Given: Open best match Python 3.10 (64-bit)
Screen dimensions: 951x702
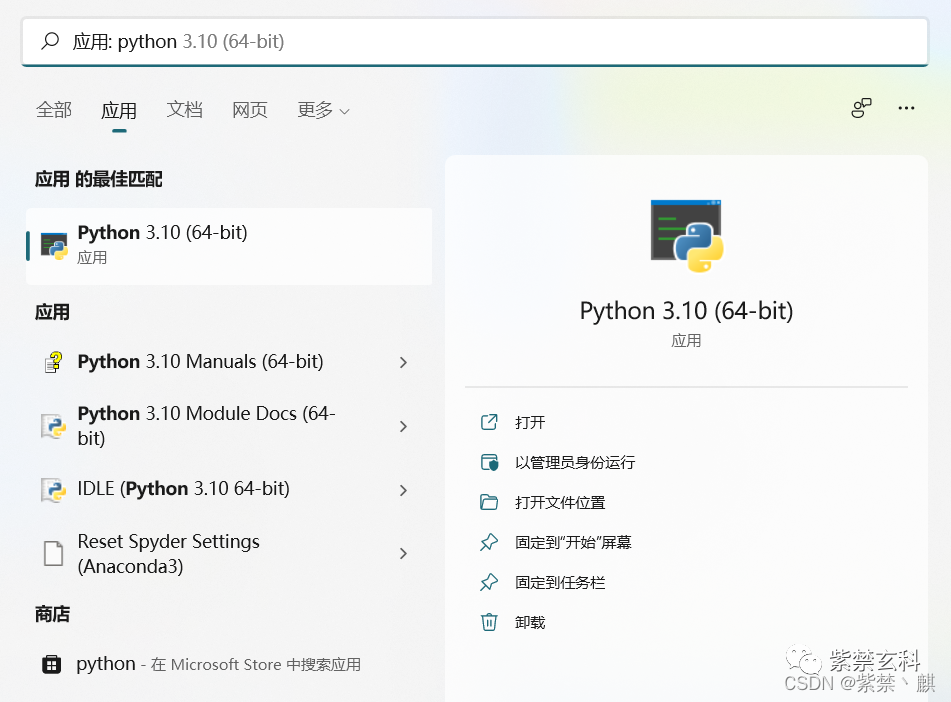Looking at the screenshot, I should (x=229, y=246).
